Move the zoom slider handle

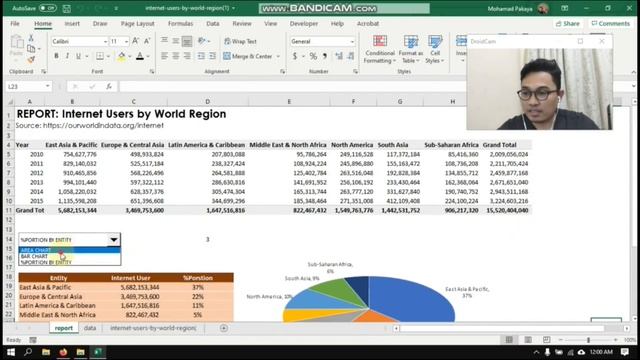tap(588, 340)
